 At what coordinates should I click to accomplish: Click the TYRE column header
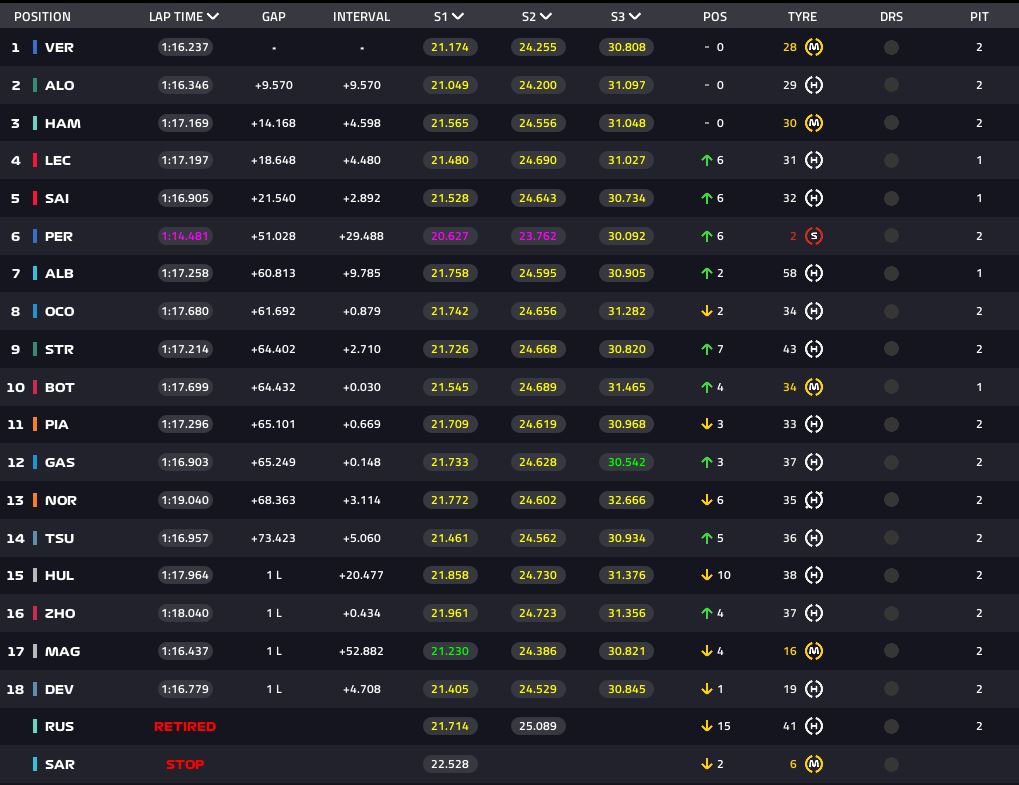[x=802, y=17]
